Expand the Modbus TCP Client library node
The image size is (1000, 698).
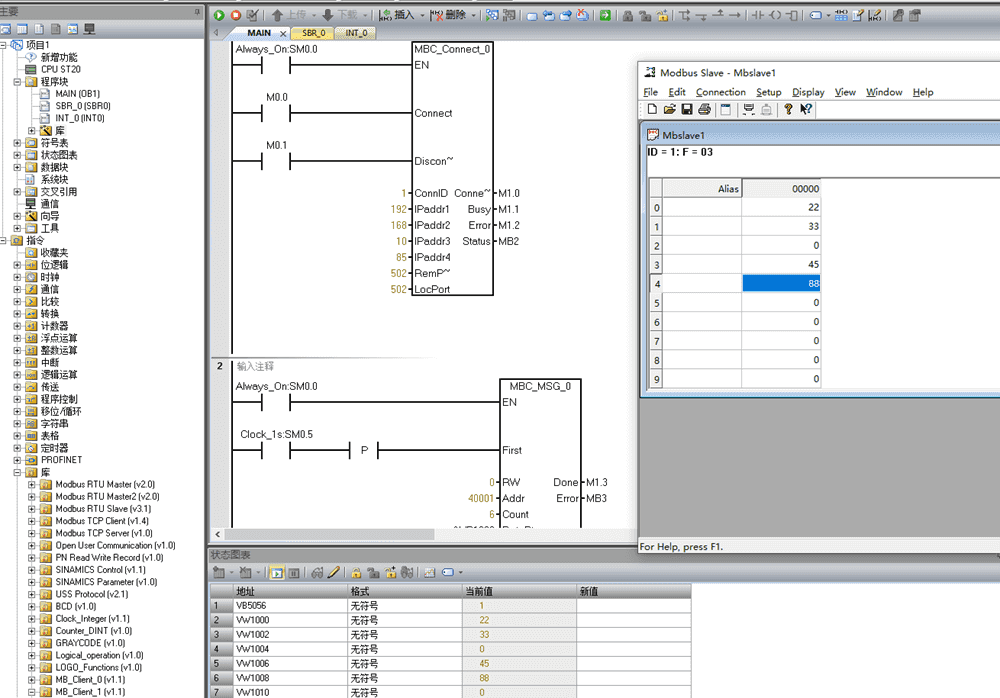[32, 521]
